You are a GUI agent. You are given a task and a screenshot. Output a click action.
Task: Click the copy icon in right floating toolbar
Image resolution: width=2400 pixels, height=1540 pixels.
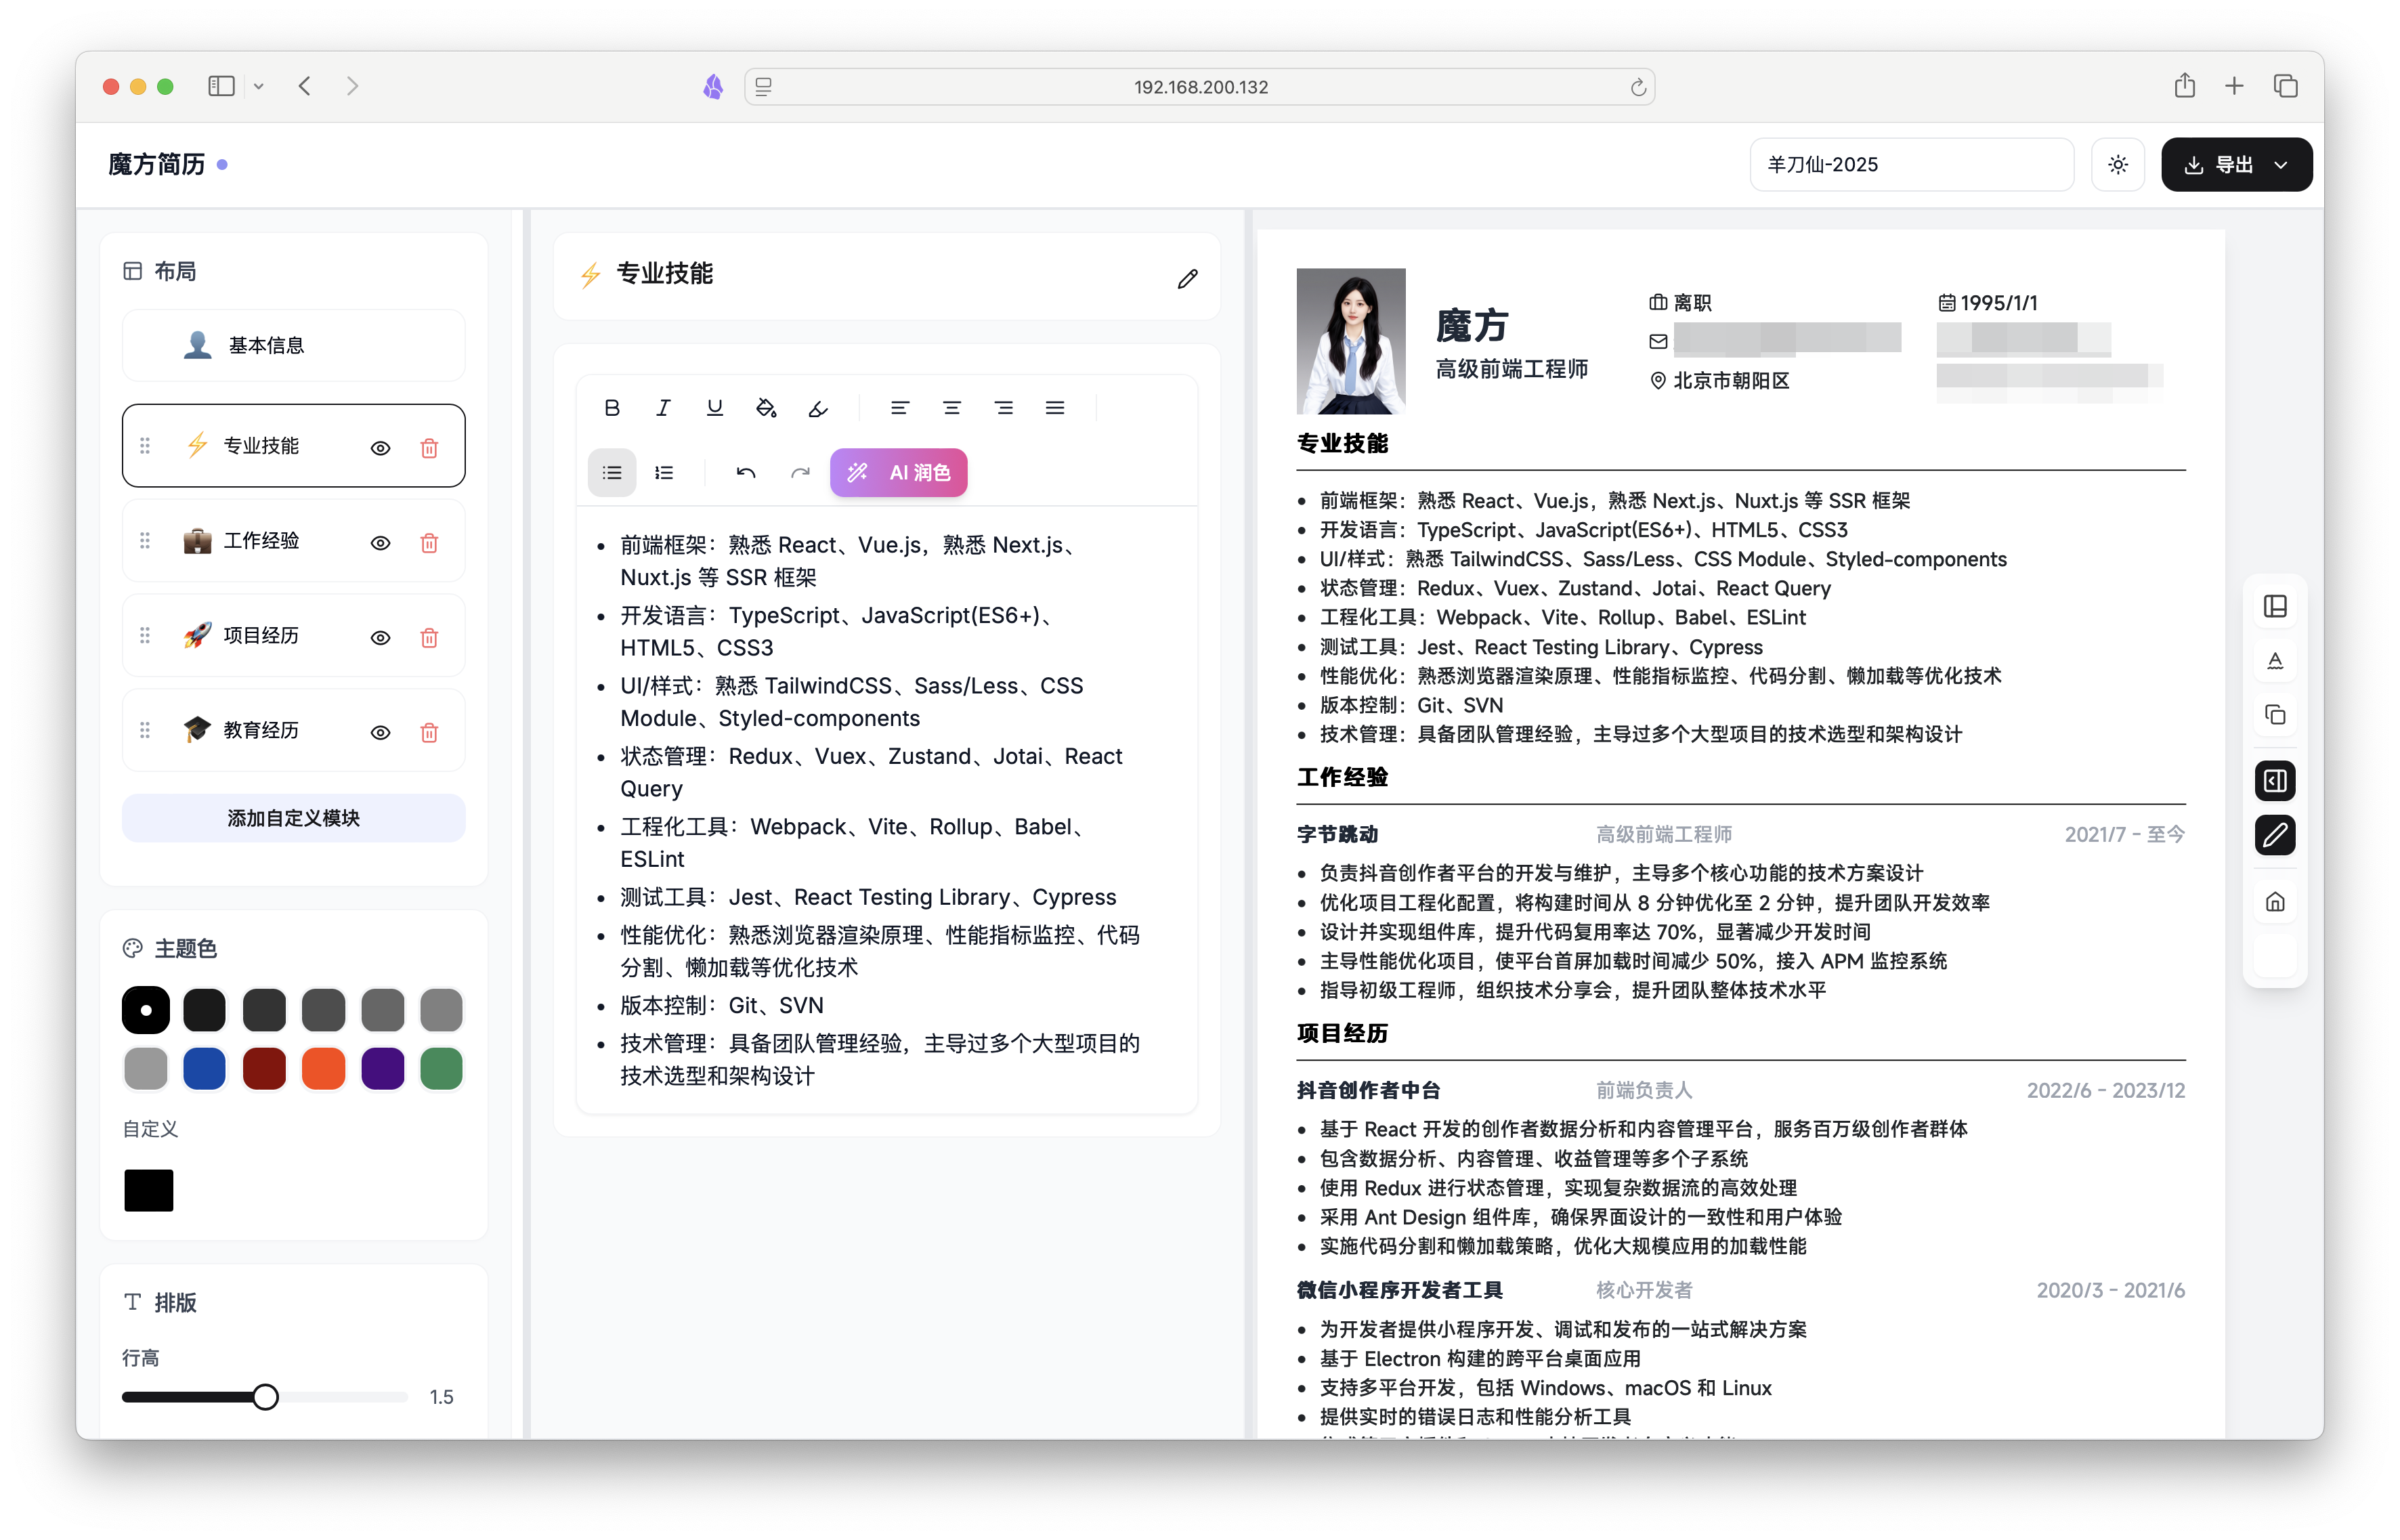point(2275,714)
